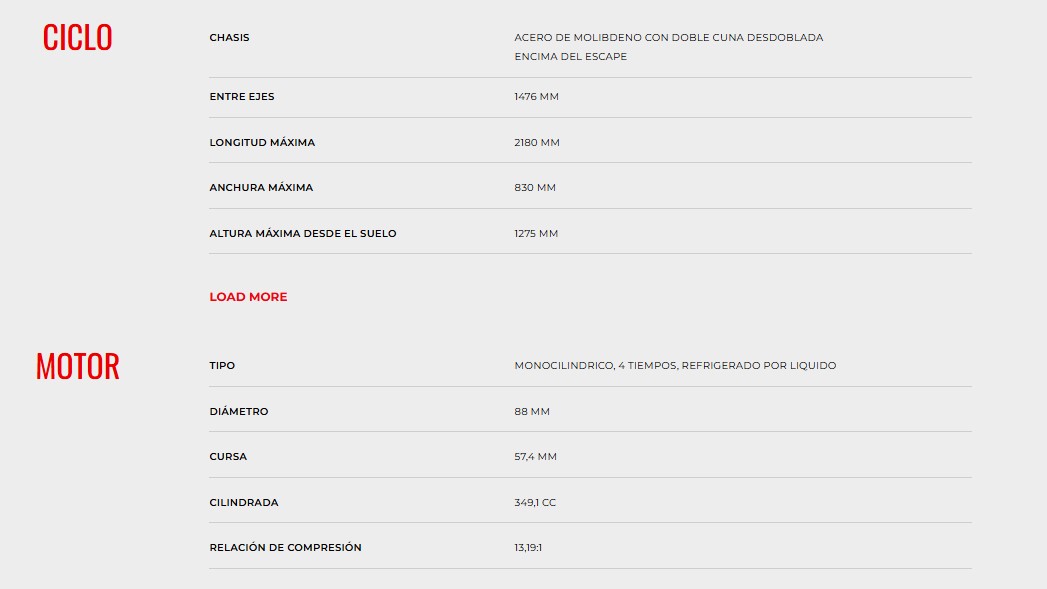
Task: Click the LONGITUD MÁXIMA label
Action: [x=262, y=143]
